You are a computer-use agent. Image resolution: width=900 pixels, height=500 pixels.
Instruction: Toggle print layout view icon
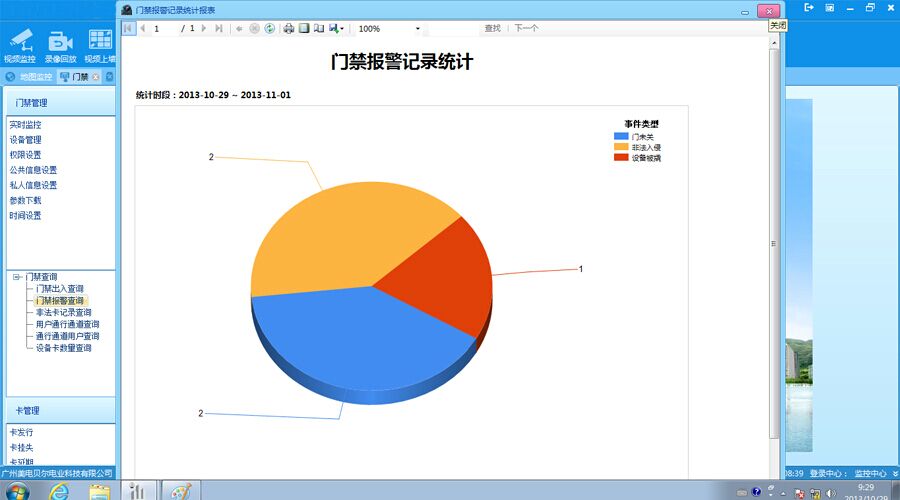click(304, 29)
